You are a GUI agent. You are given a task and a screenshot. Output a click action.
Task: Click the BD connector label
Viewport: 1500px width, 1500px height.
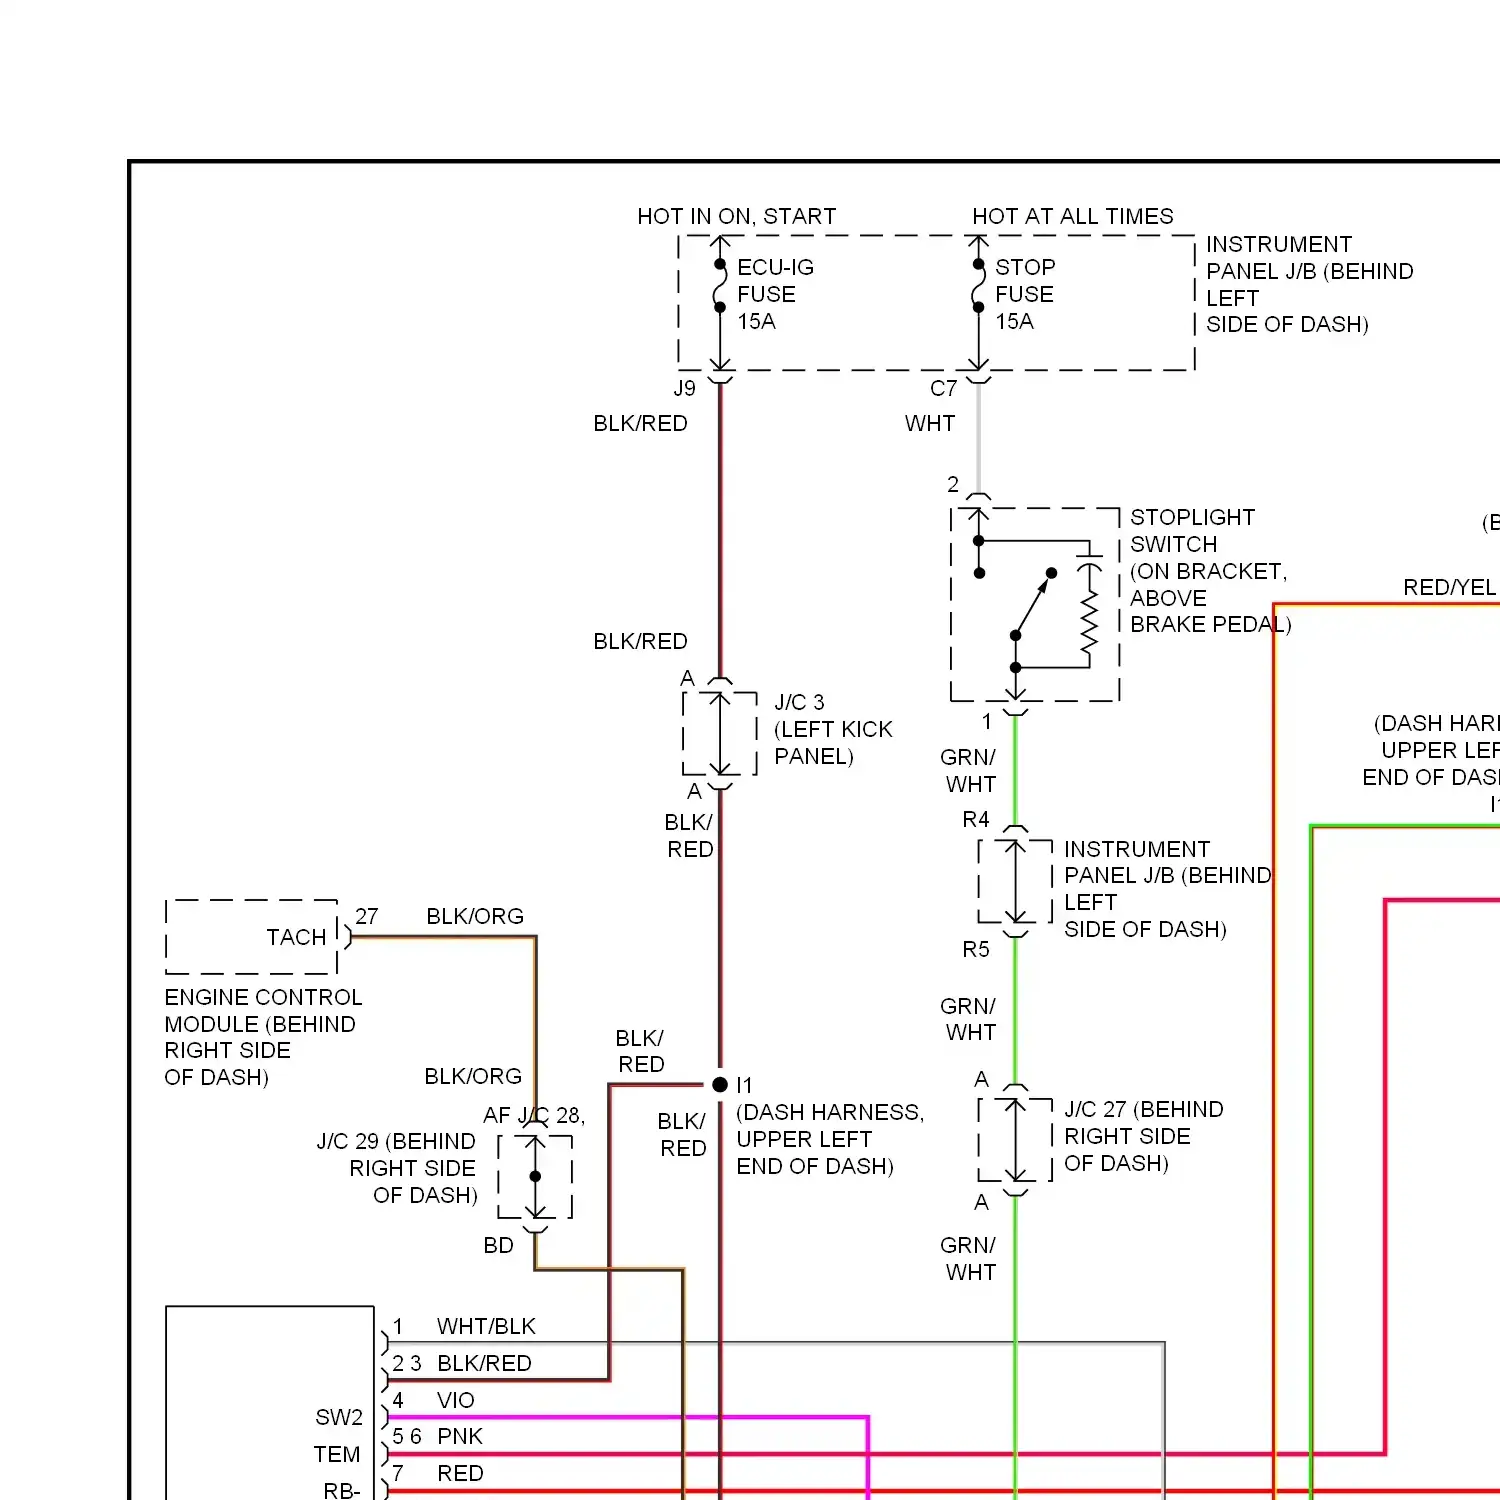[x=498, y=1245]
